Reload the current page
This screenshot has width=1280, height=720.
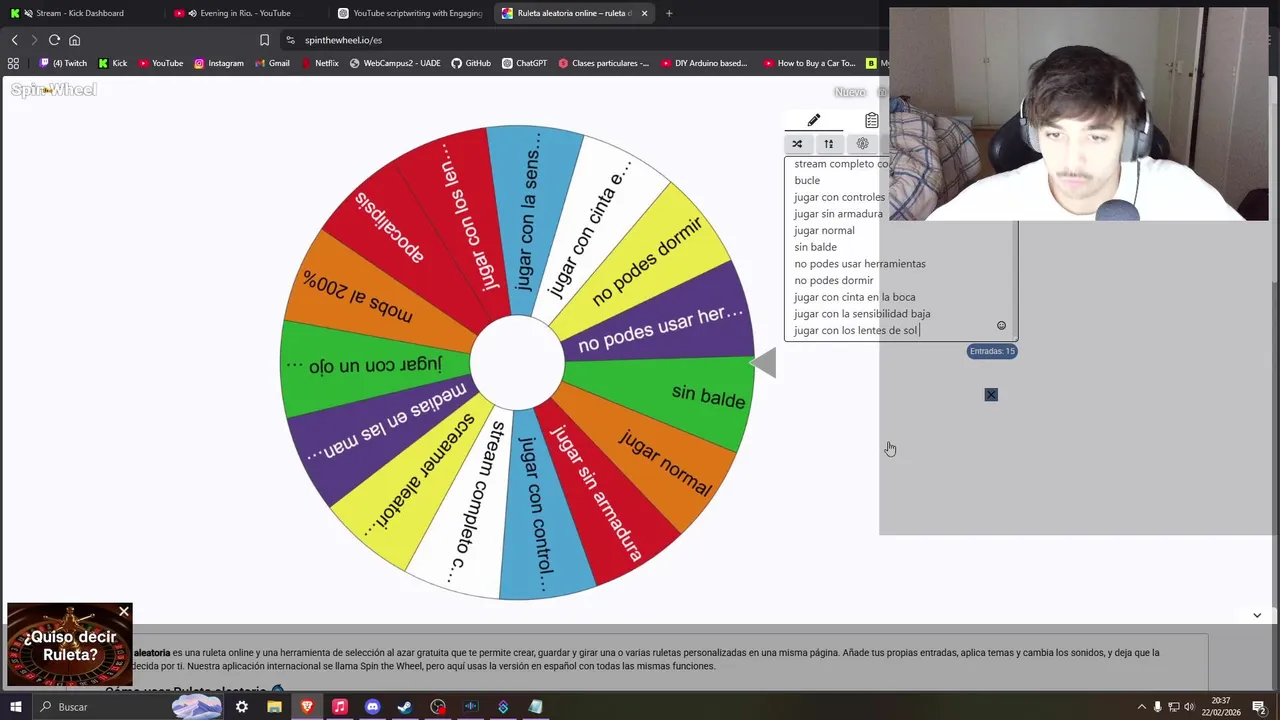(54, 40)
